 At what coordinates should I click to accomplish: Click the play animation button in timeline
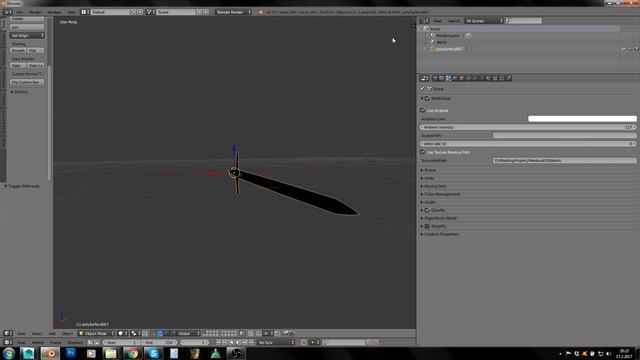(x=238, y=342)
